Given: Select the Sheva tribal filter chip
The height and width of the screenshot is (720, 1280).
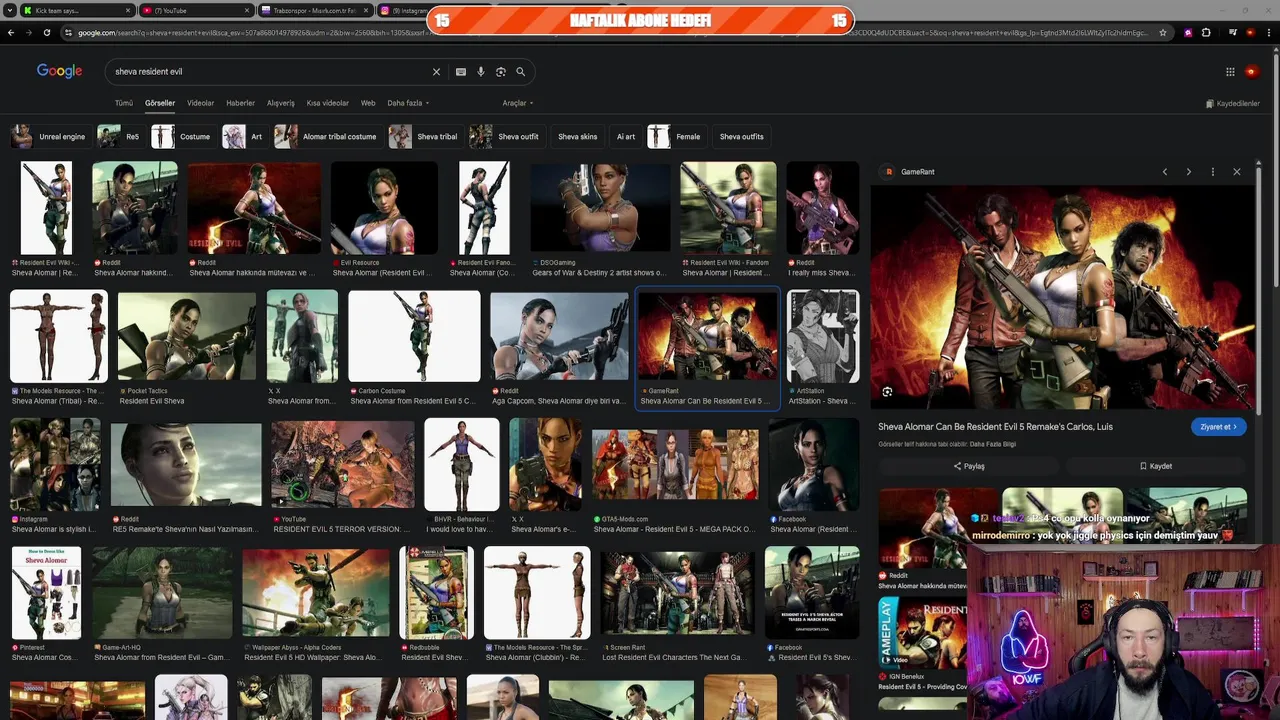Looking at the screenshot, I should [425, 137].
